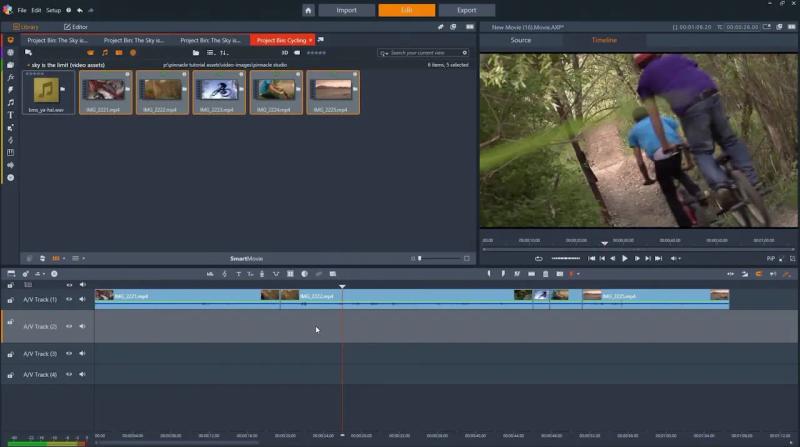Open Project Bin Cycling tab dropdown arrow
Viewport: 800px width, 447px height.
click(x=310, y=40)
